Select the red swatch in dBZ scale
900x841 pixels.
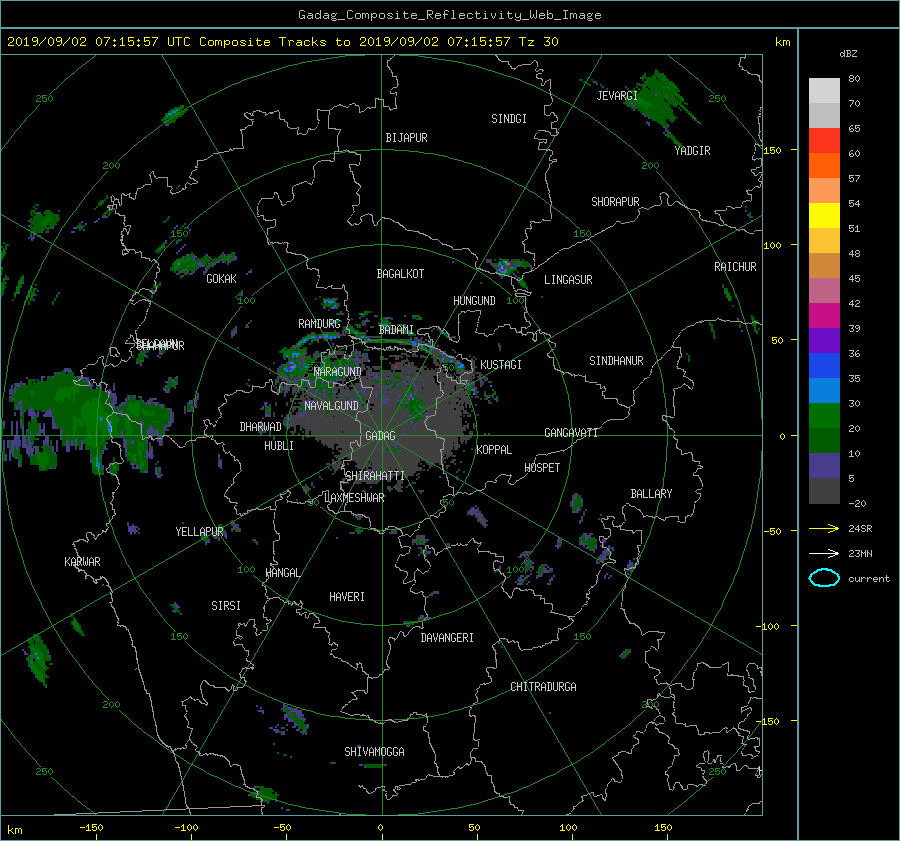click(x=824, y=141)
